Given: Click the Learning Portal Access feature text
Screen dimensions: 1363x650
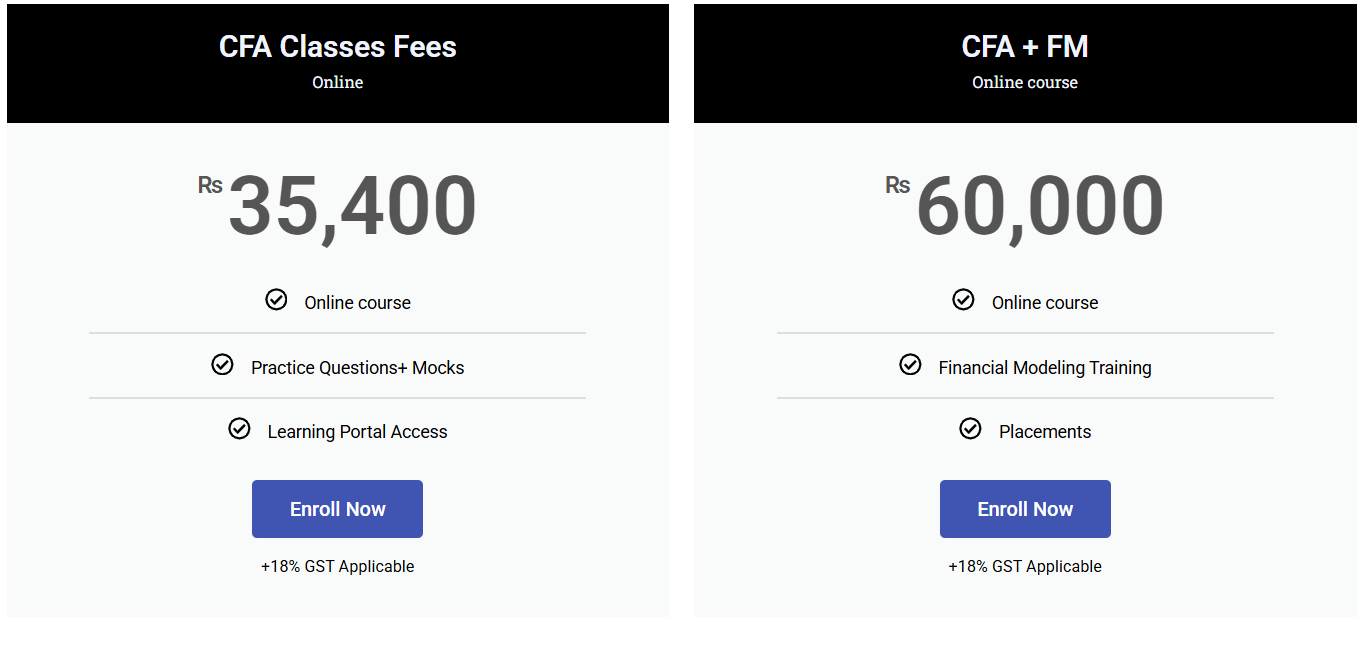Looking at the screenshot, I should pos(358,432).
